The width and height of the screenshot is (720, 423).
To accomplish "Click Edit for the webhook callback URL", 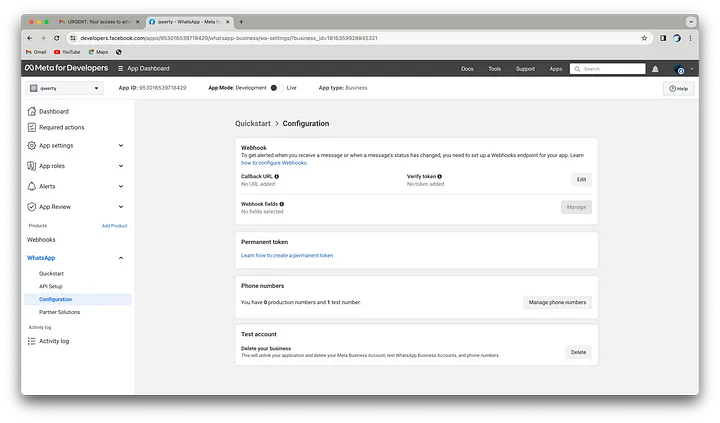I will click(x=581, y=180).
